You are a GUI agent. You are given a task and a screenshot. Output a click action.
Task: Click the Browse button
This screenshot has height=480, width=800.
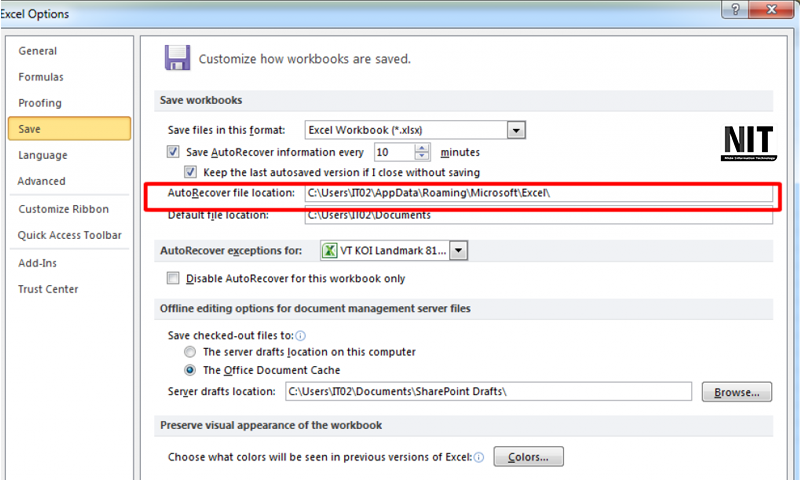coord(736,392)
